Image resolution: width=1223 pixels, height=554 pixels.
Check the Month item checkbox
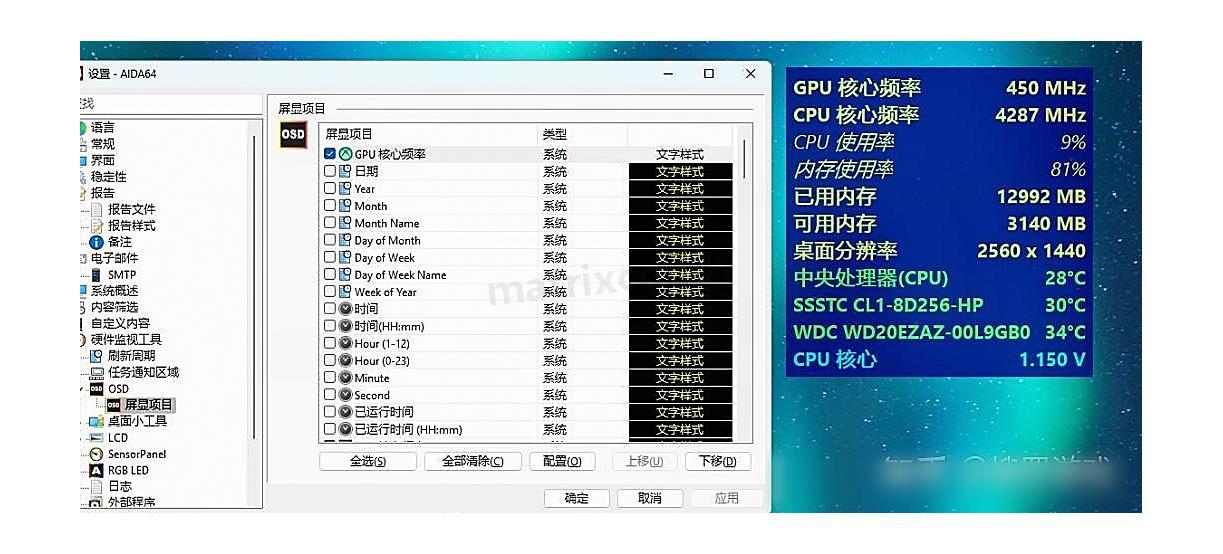[x=330, y=206]
